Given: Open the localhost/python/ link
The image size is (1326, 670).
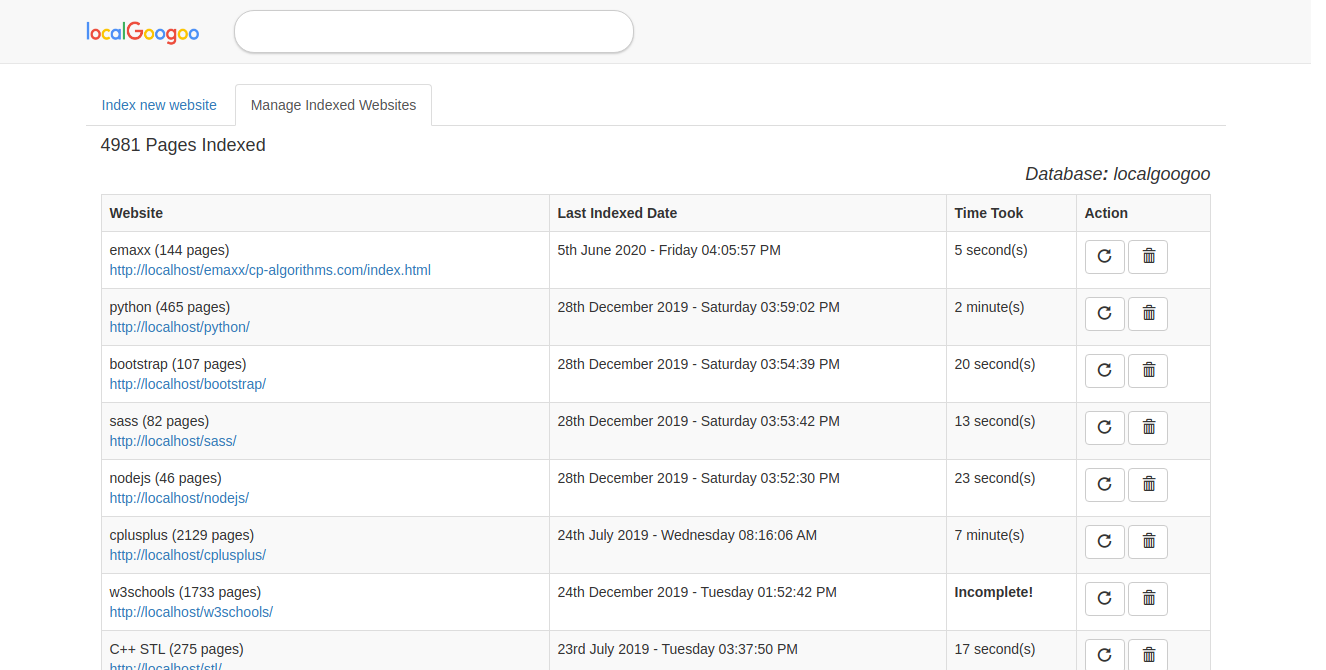Looking at the screenshot, I should pyautogui.click(x=180, y=327).
